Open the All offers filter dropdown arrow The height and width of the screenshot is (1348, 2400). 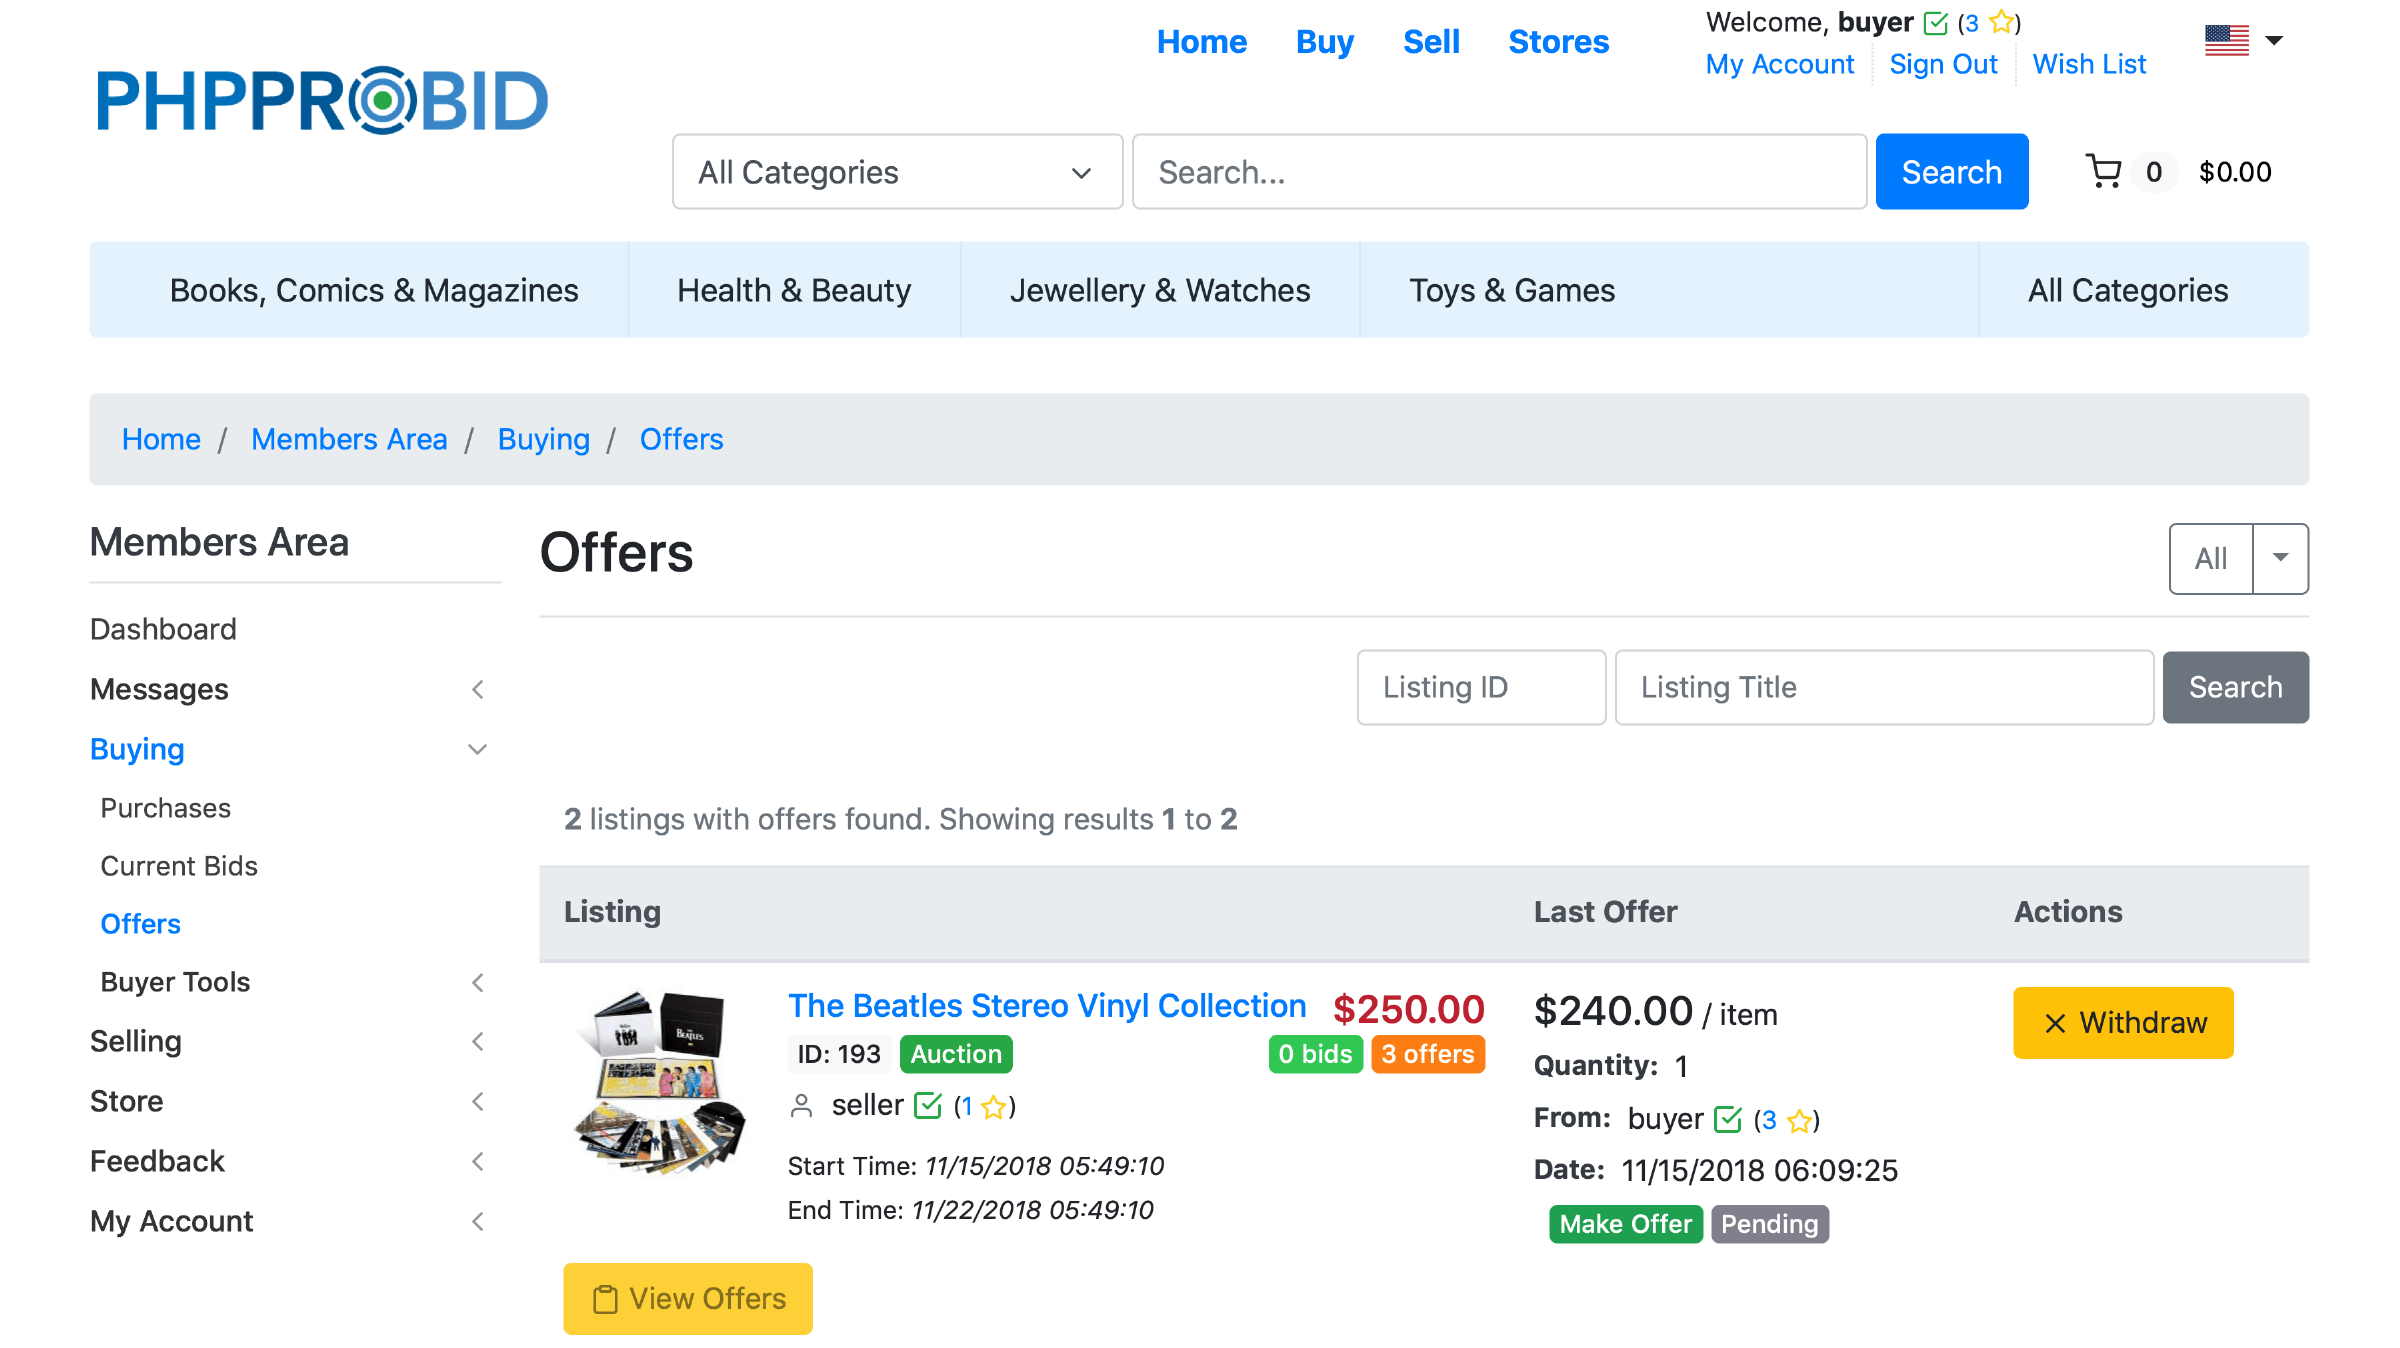click(2280, 558)
